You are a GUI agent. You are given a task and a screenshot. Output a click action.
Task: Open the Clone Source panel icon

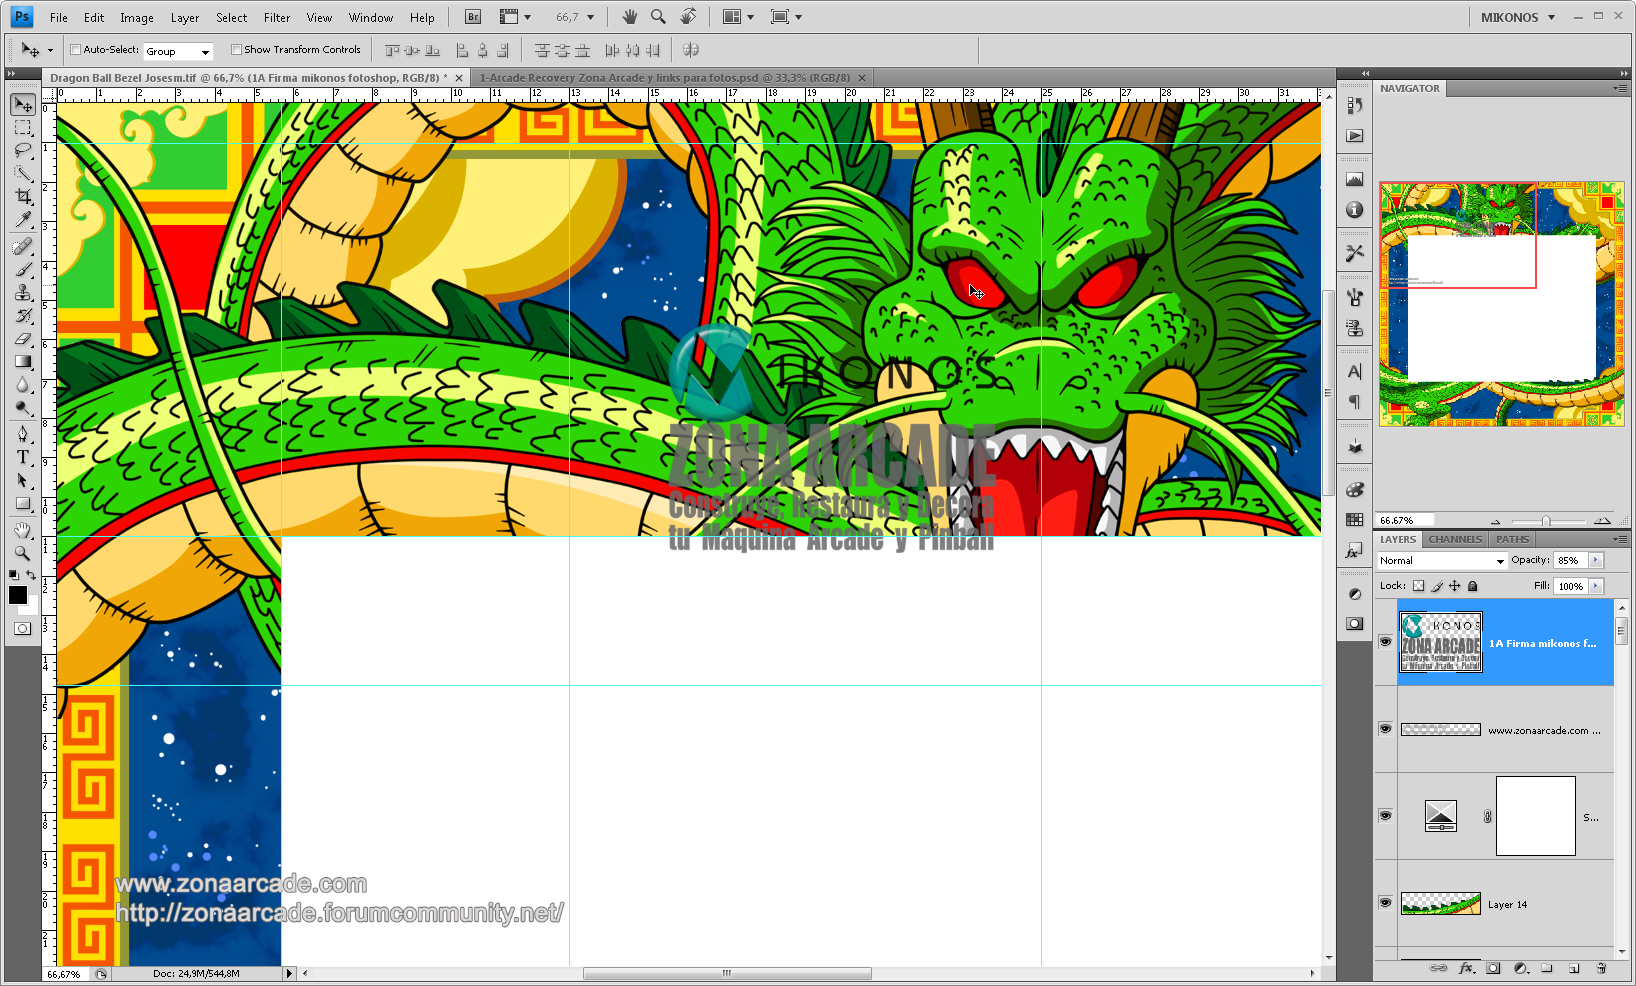pyautogui.click(x=1355, y=328)
